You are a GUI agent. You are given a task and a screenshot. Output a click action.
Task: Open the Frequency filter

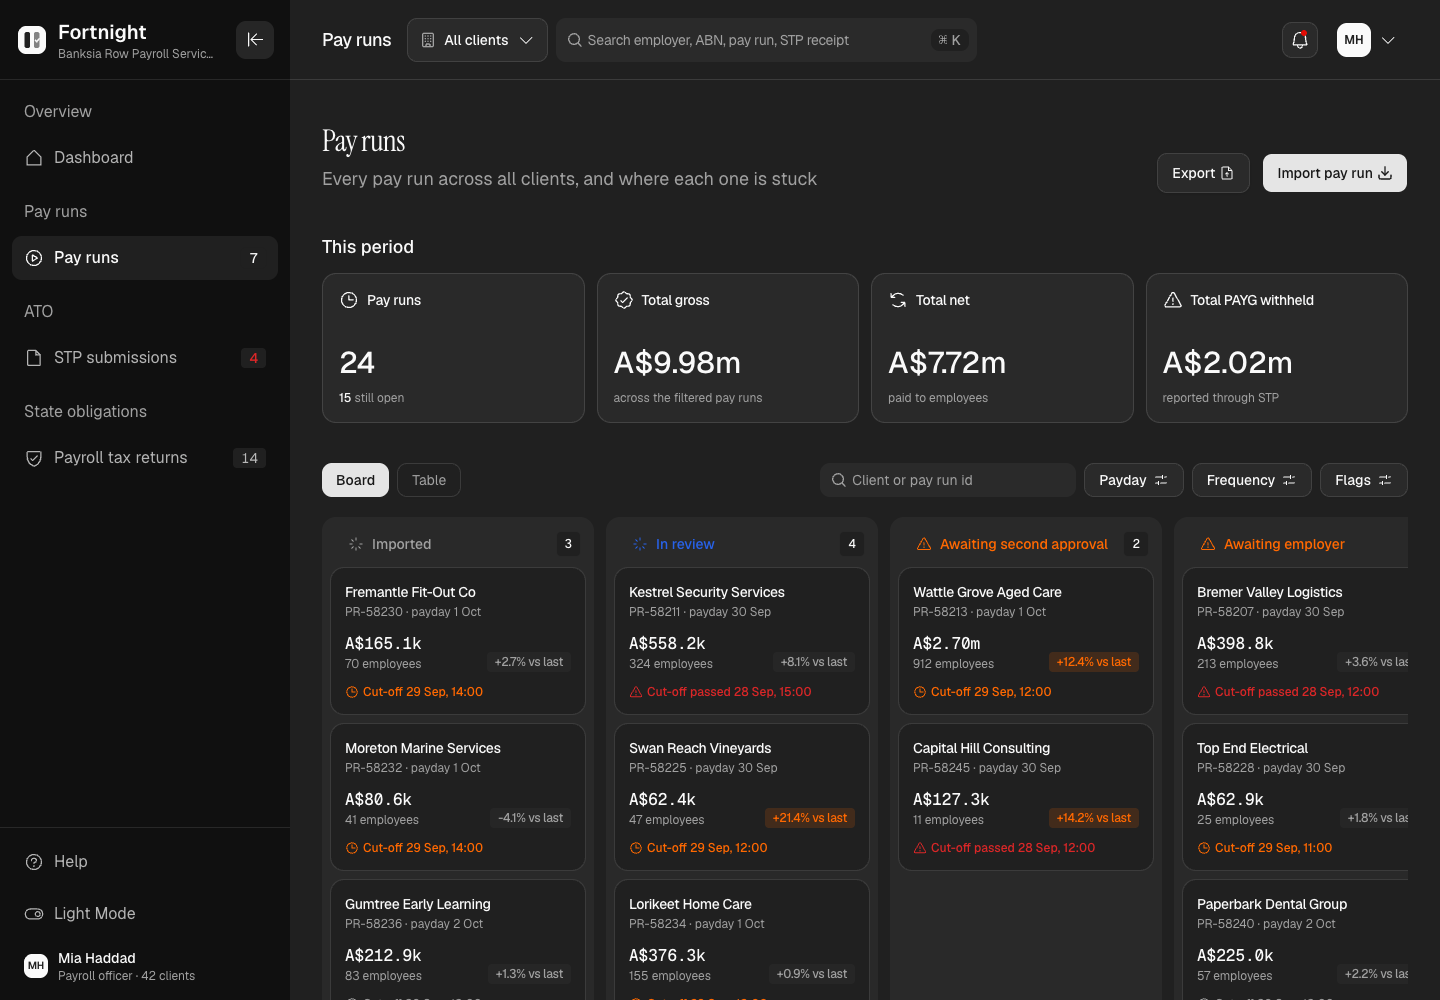1252,480
